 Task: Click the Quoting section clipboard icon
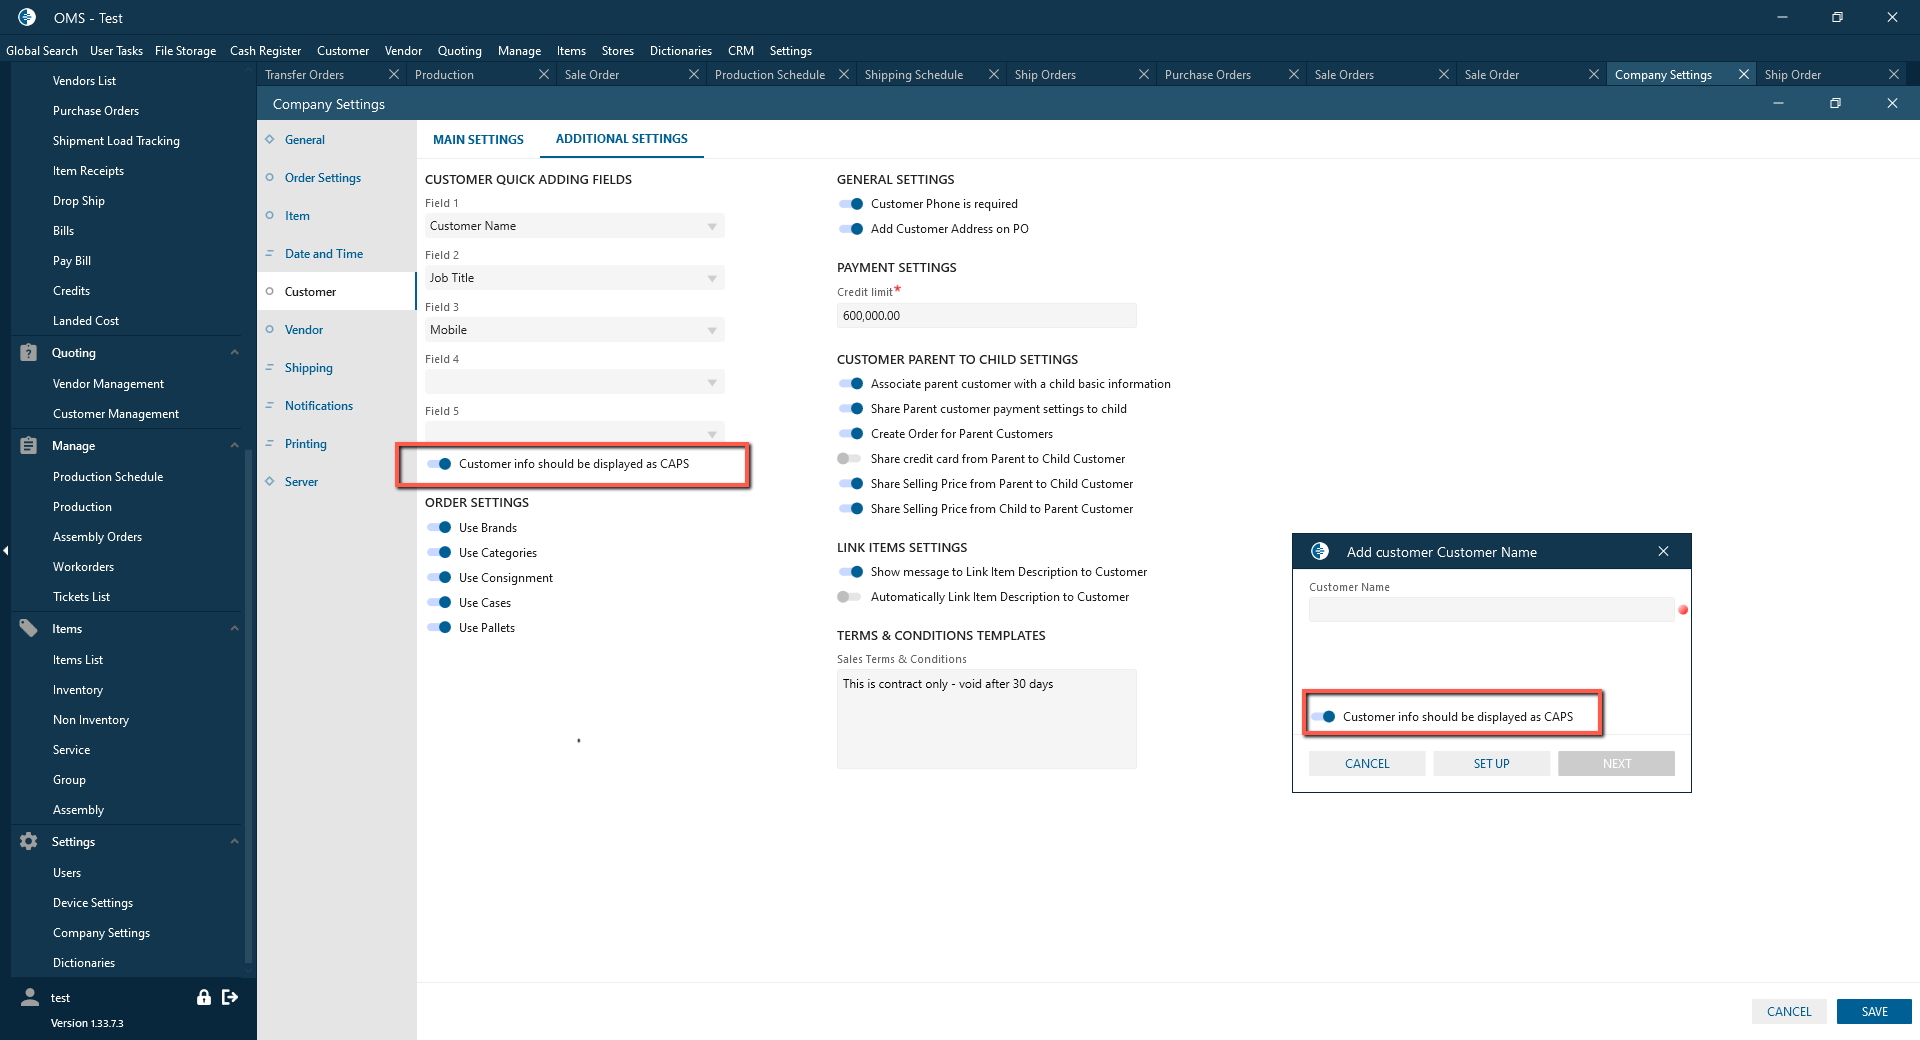pyautogui.click(x=29, y=352)
